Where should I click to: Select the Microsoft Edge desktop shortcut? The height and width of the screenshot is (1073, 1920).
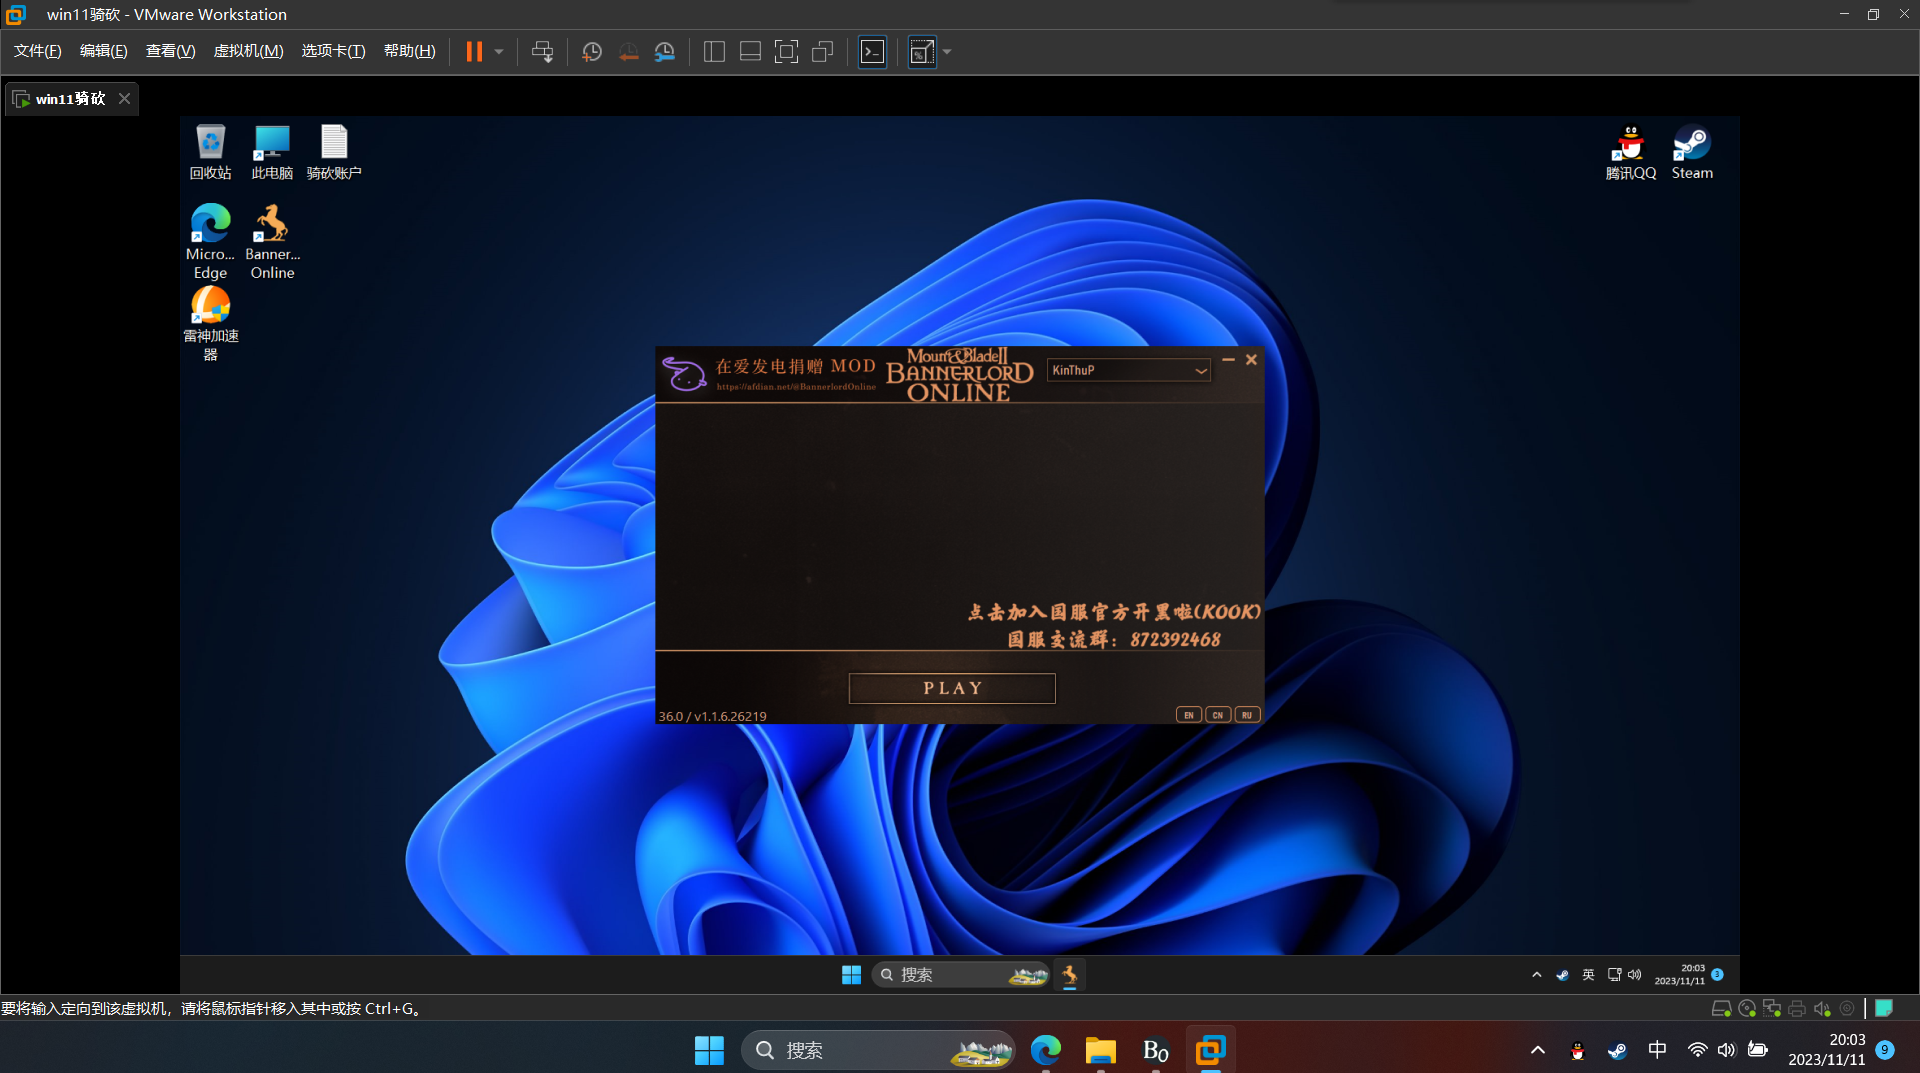click(210, 242)
